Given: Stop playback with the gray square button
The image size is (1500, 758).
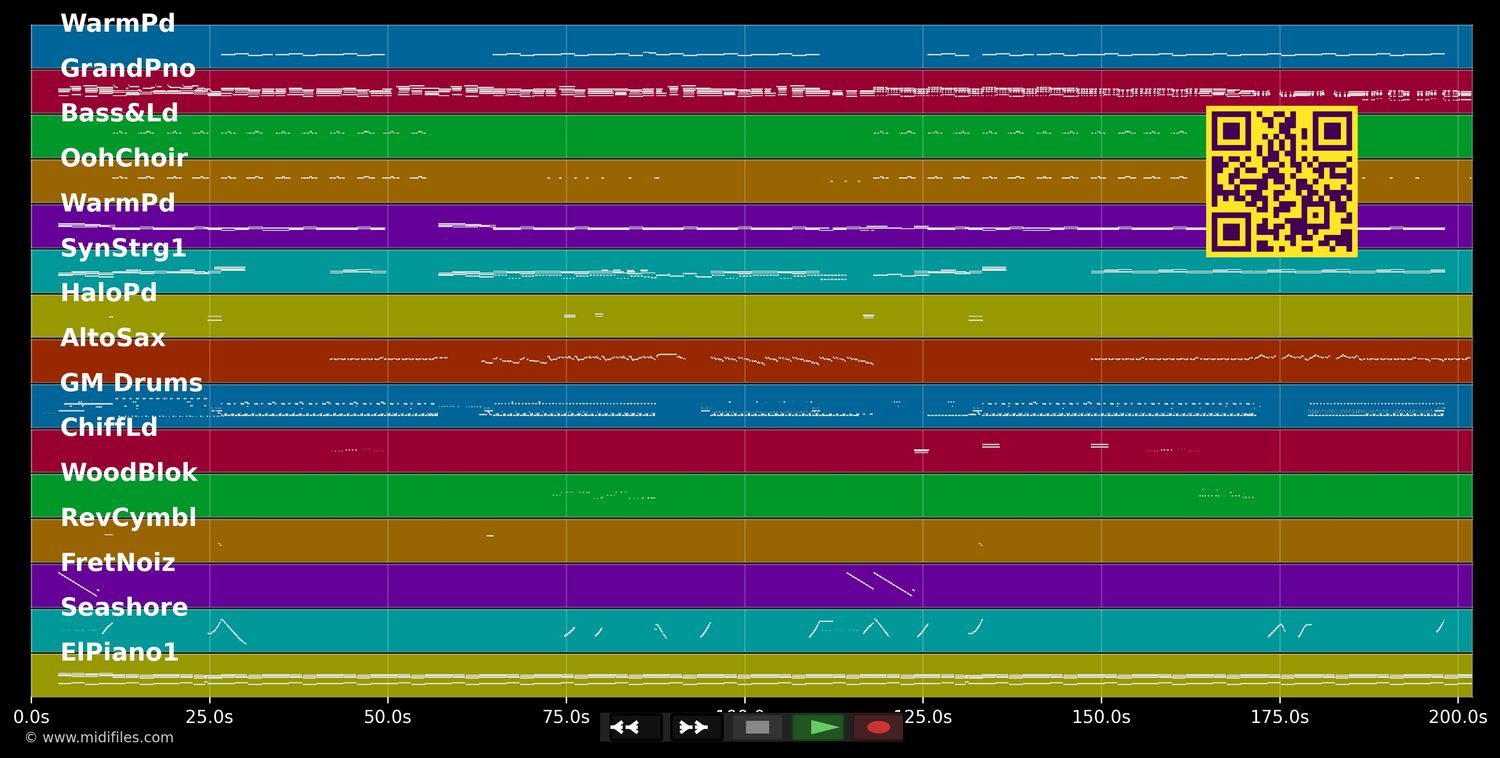Looking at the screenshot, I should 757,727.
